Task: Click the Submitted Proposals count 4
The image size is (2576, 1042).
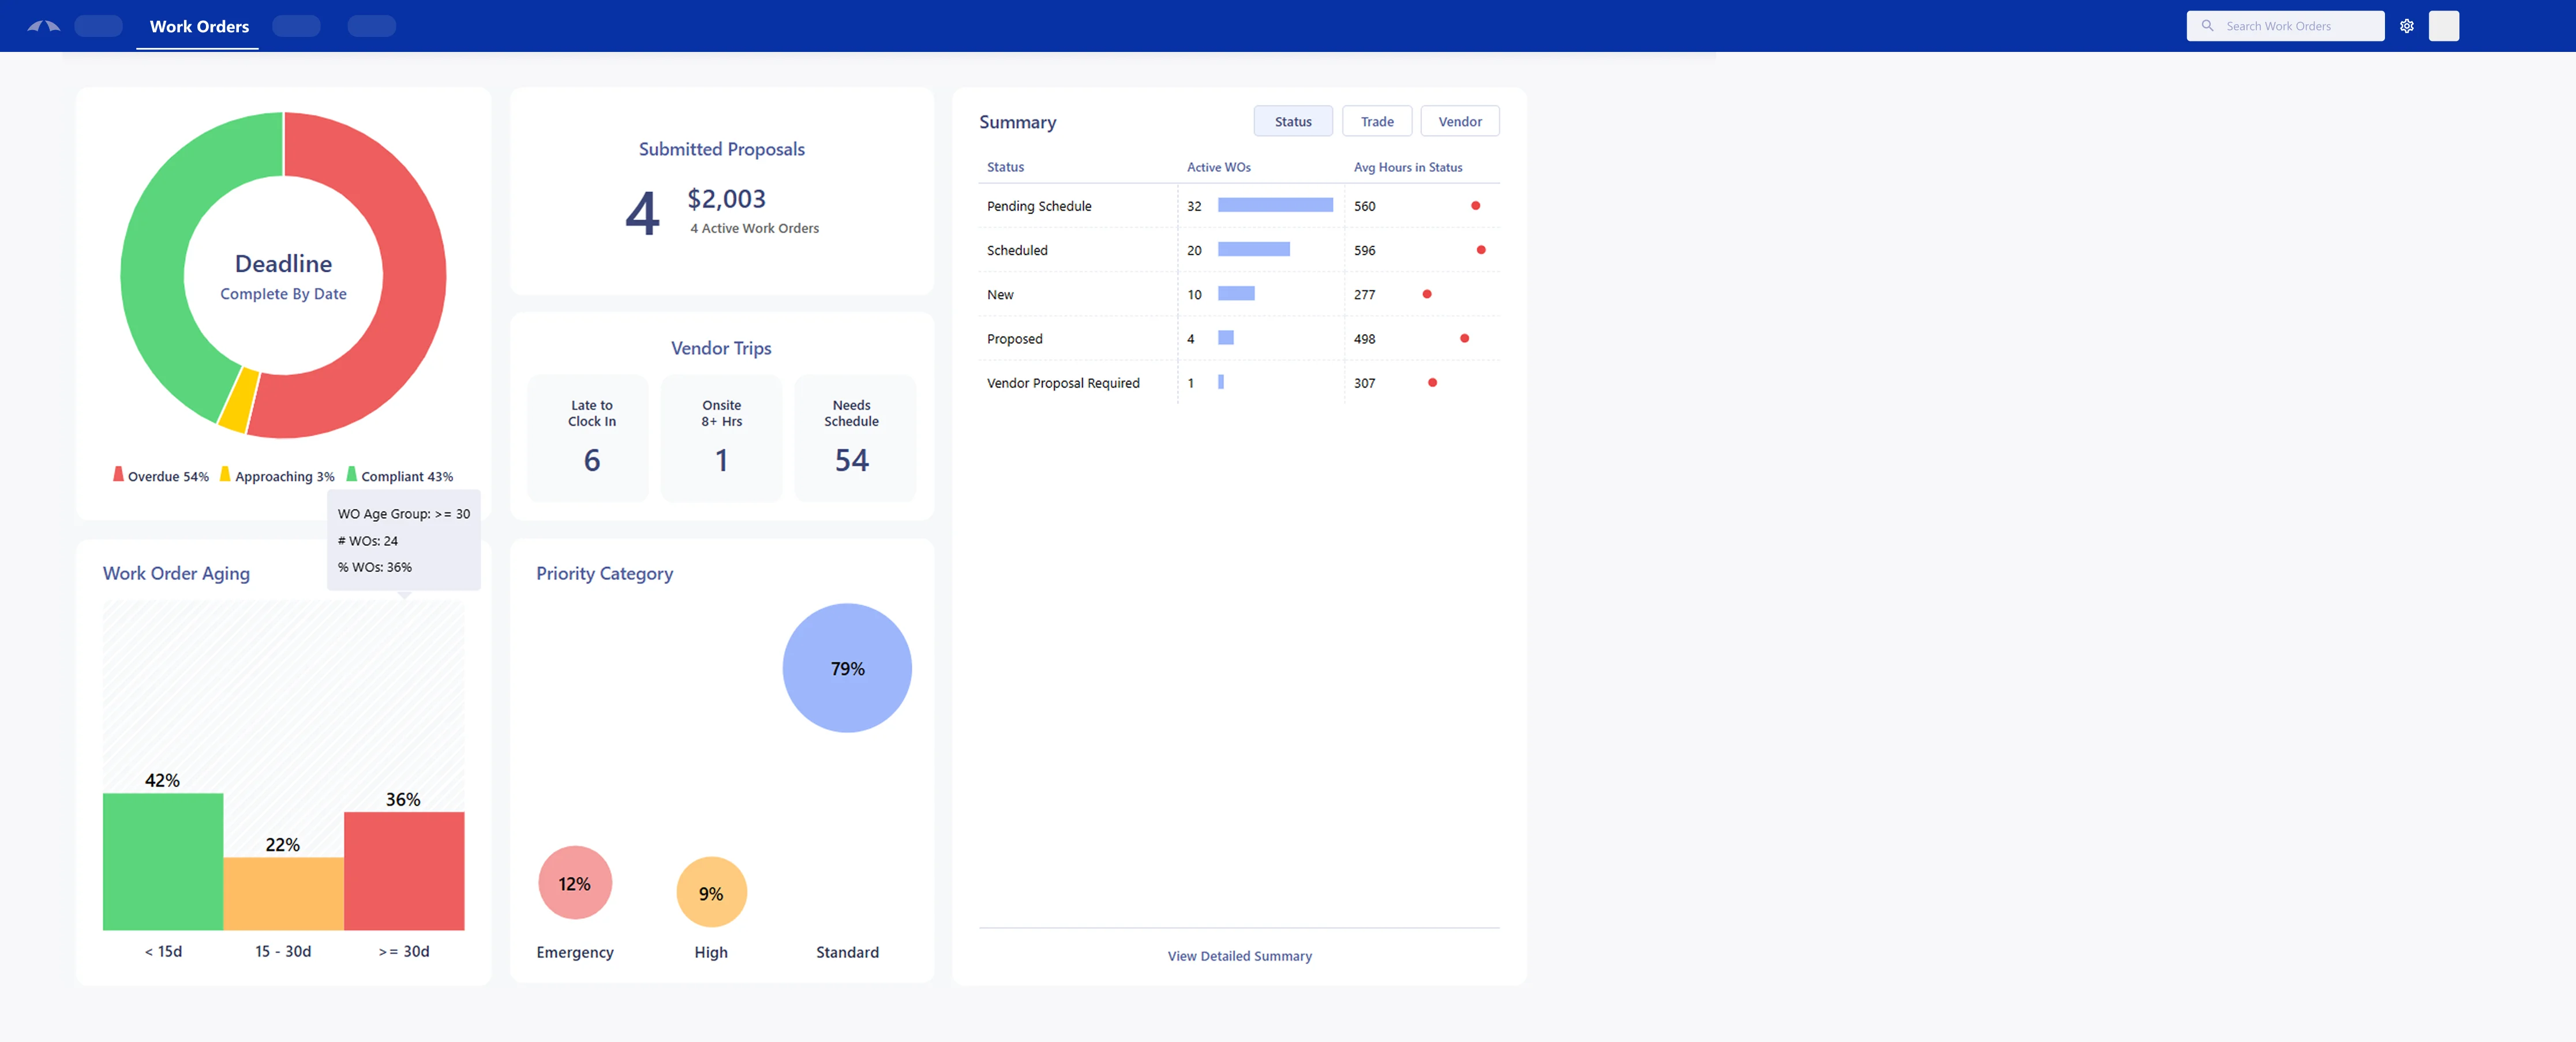Action: [642, 214]
